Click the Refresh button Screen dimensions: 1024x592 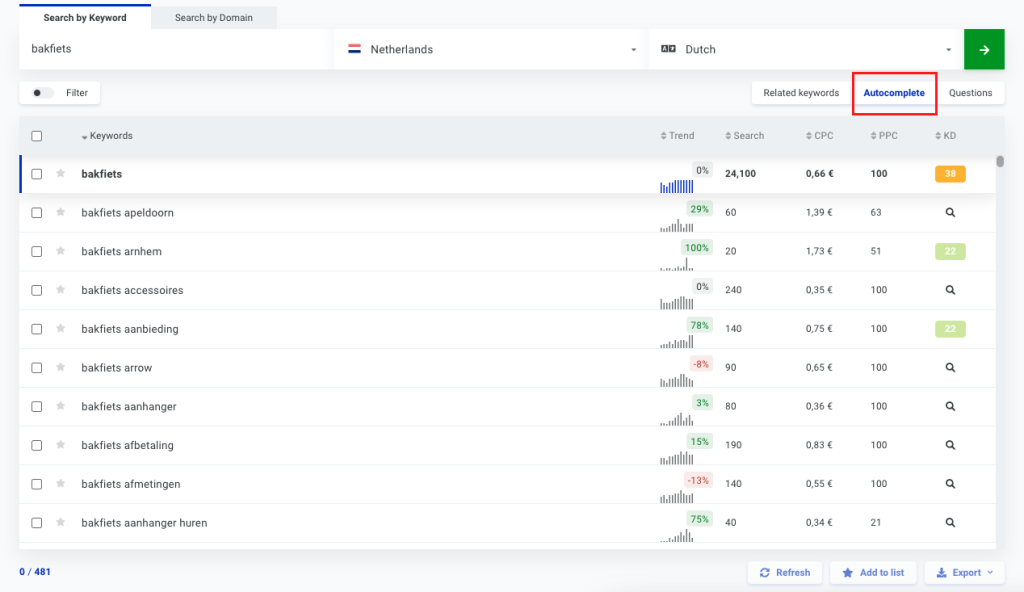785,572
